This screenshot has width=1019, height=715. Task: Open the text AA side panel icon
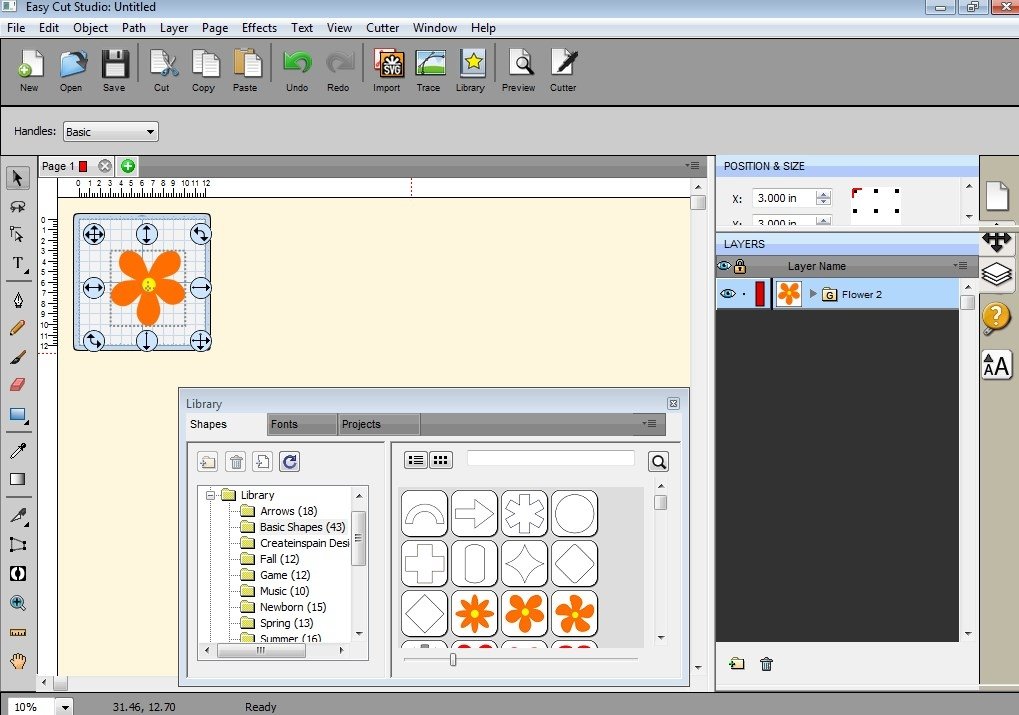996,365
